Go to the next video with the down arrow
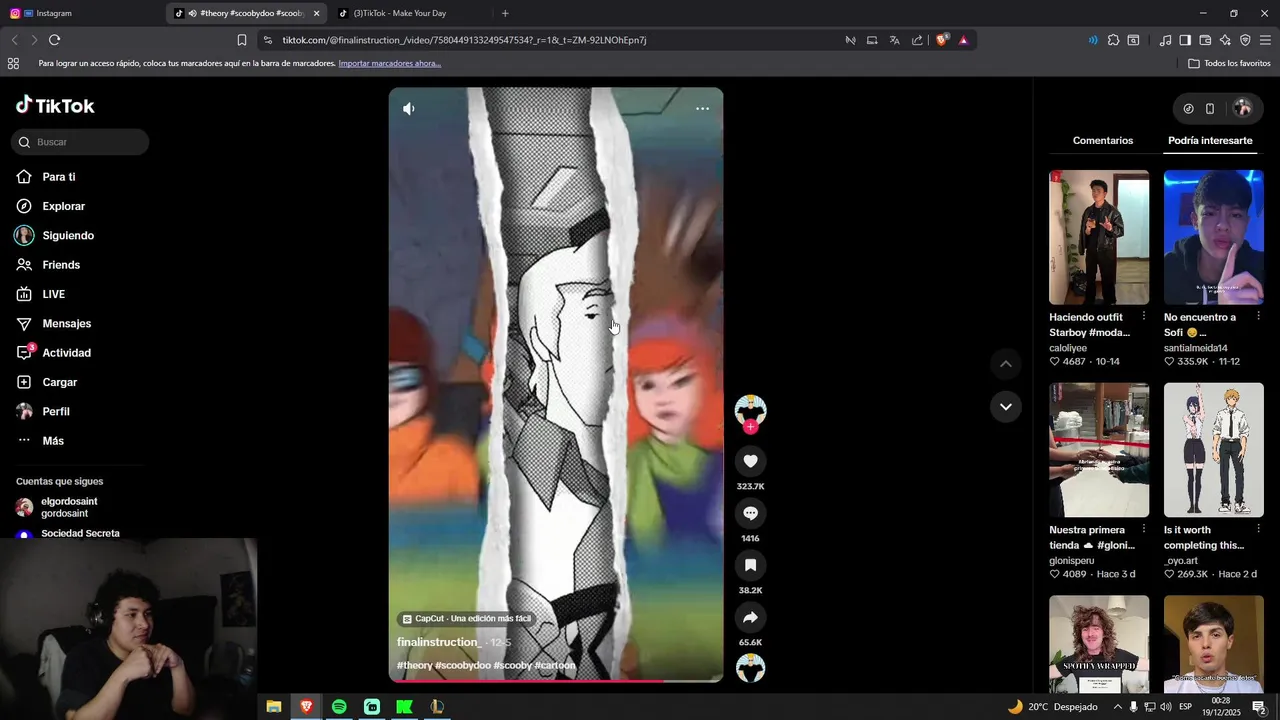Viewport: 1280px width, 720px height. point(1005,406)
